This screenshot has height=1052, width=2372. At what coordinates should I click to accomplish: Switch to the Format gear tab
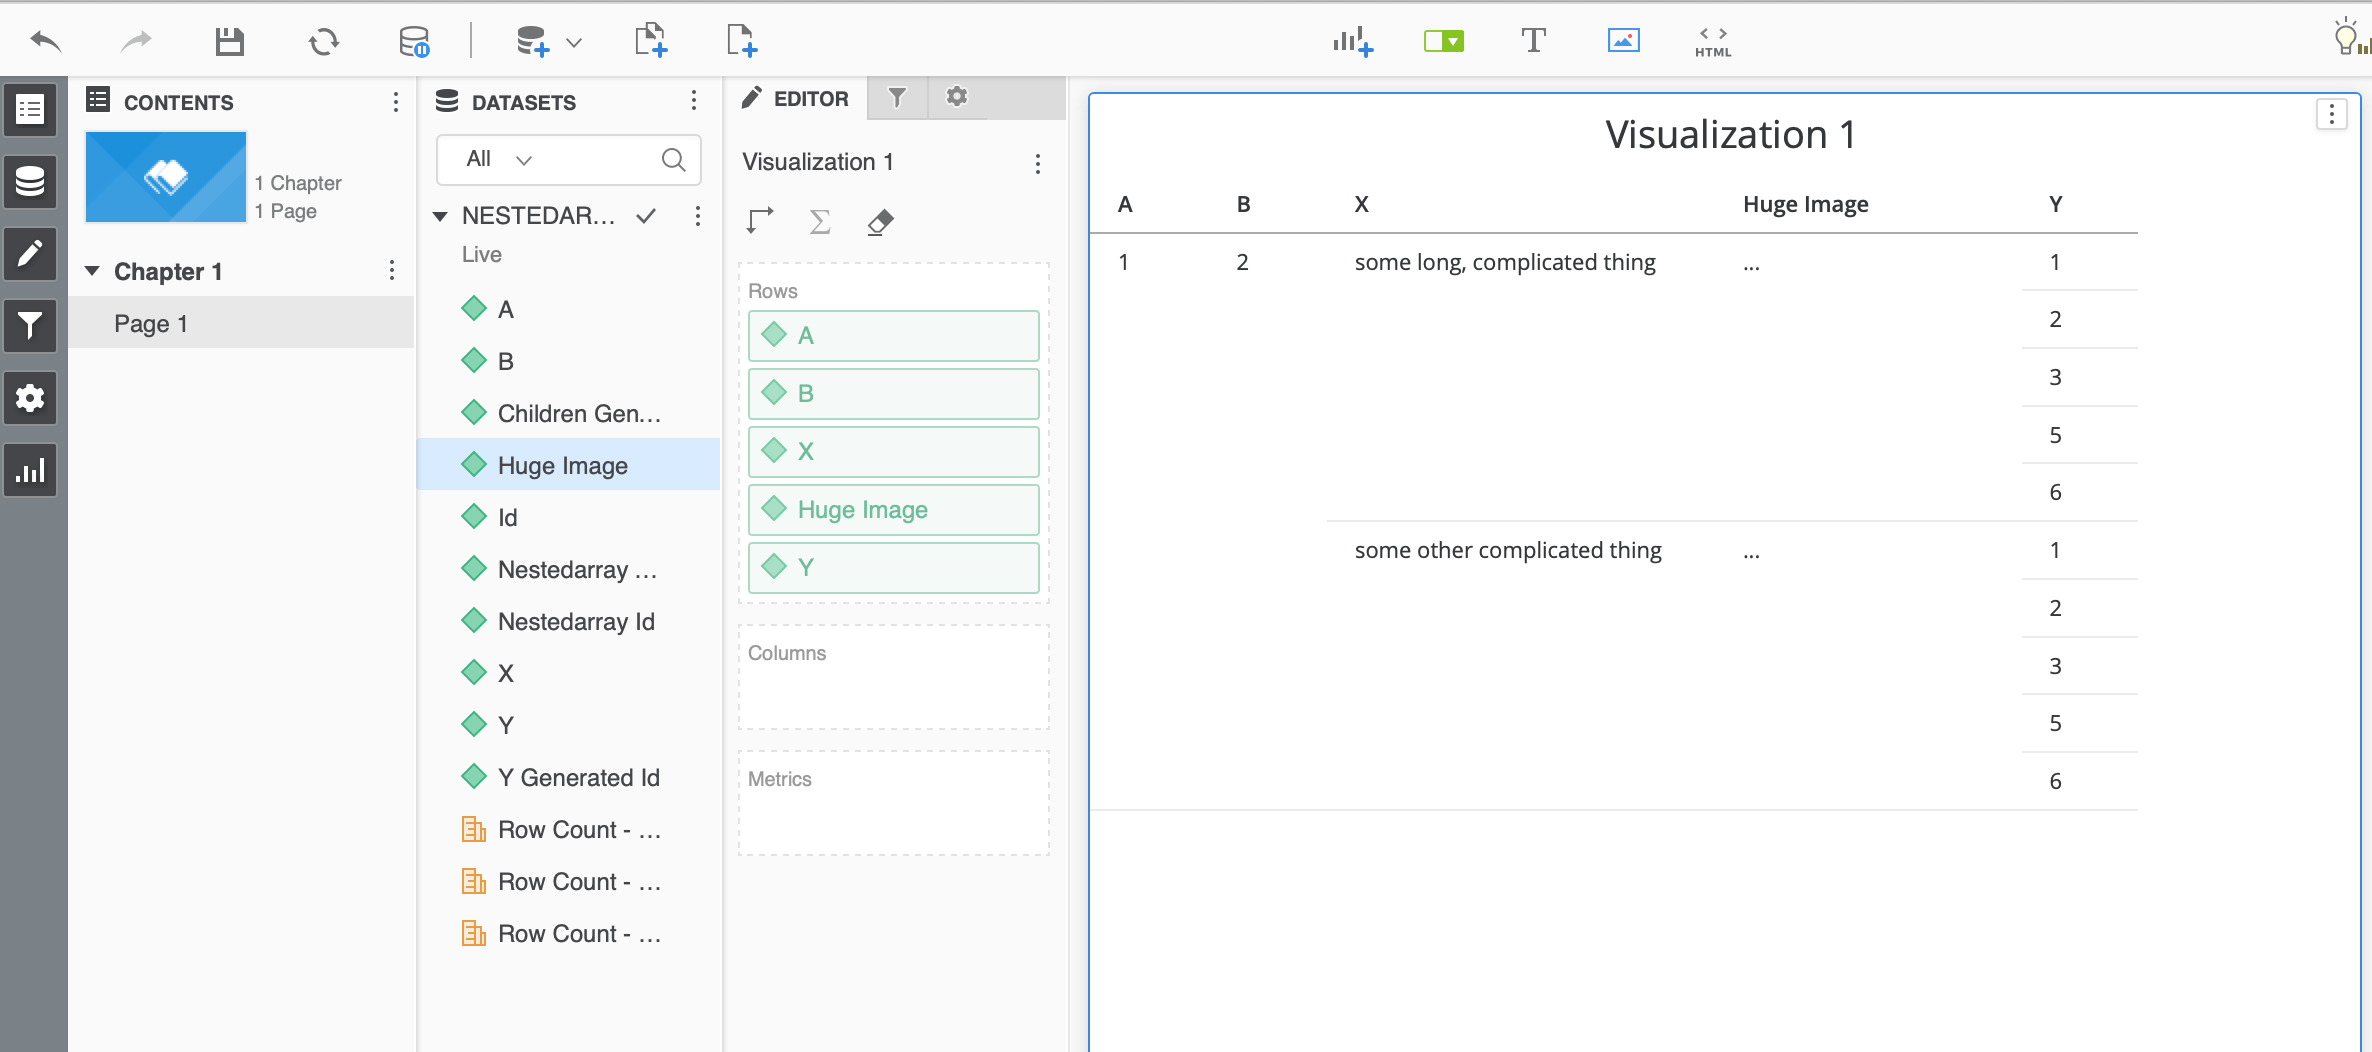click(957, 97)
